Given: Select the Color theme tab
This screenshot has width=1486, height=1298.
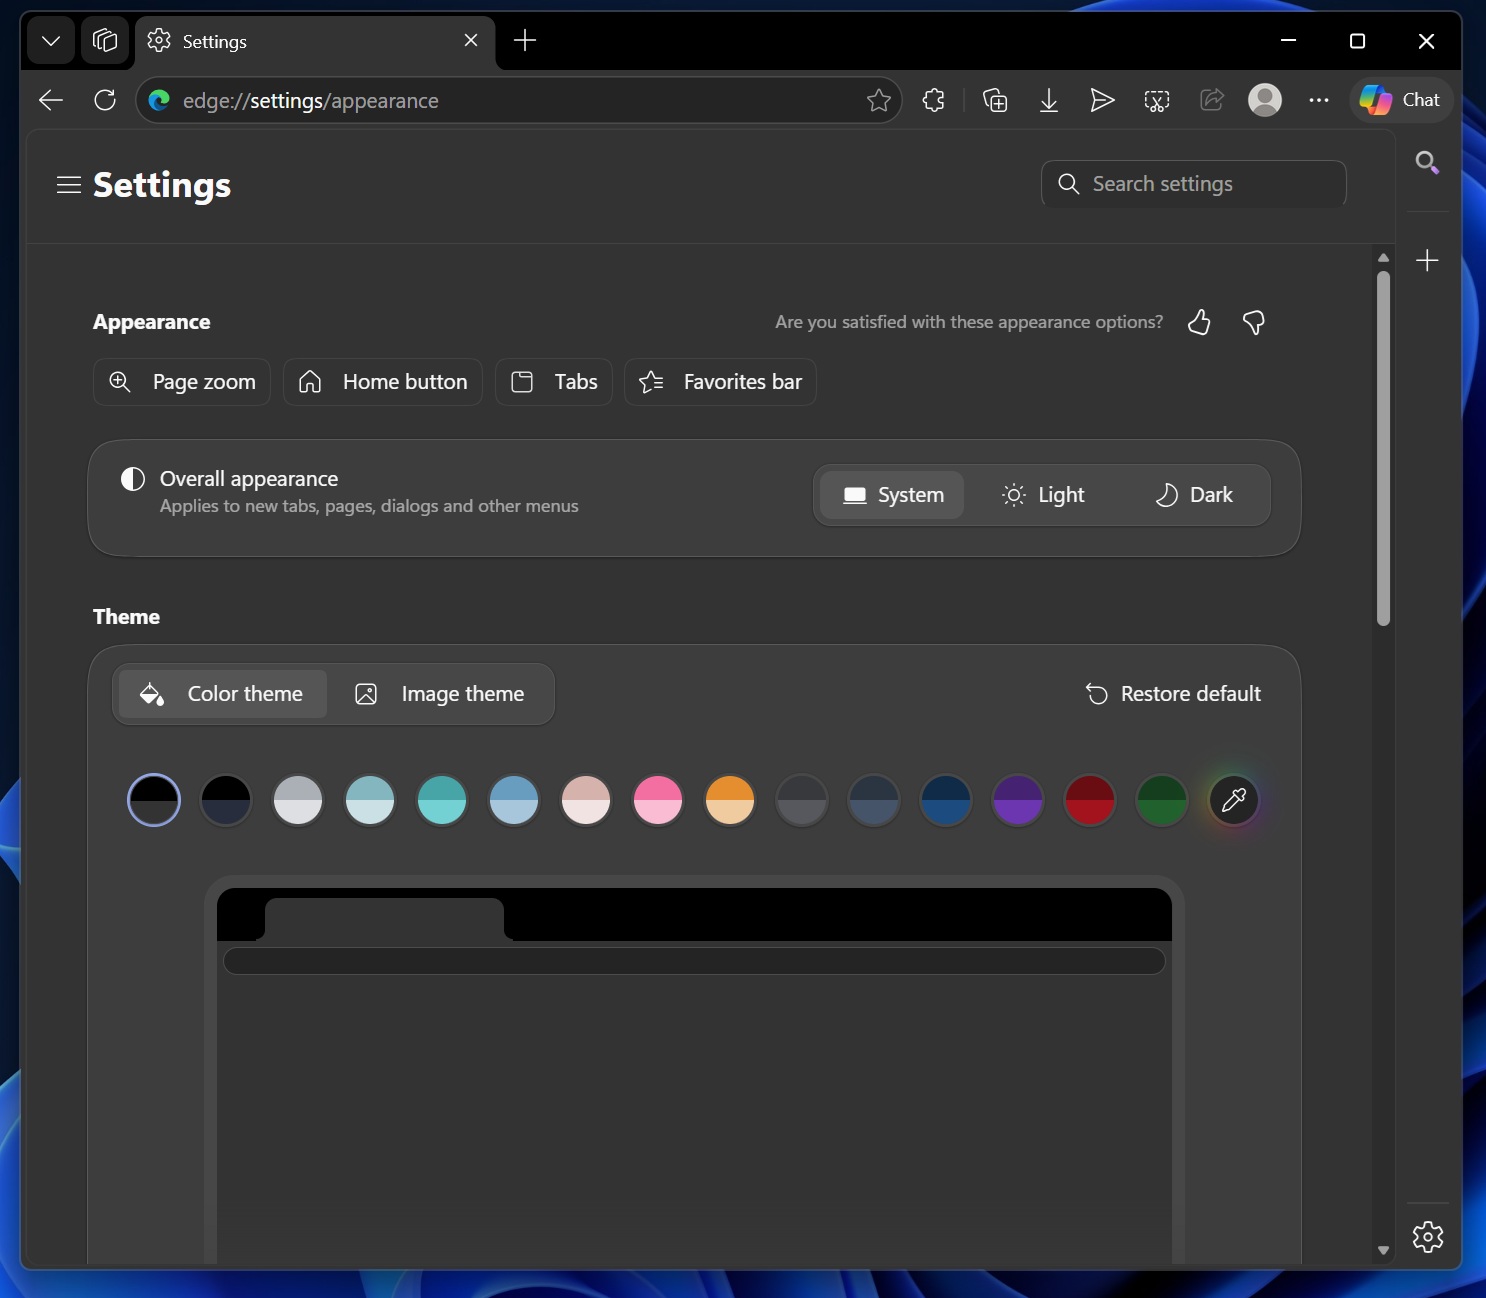Looking at the screenshot, I should [x=222, y=693].
